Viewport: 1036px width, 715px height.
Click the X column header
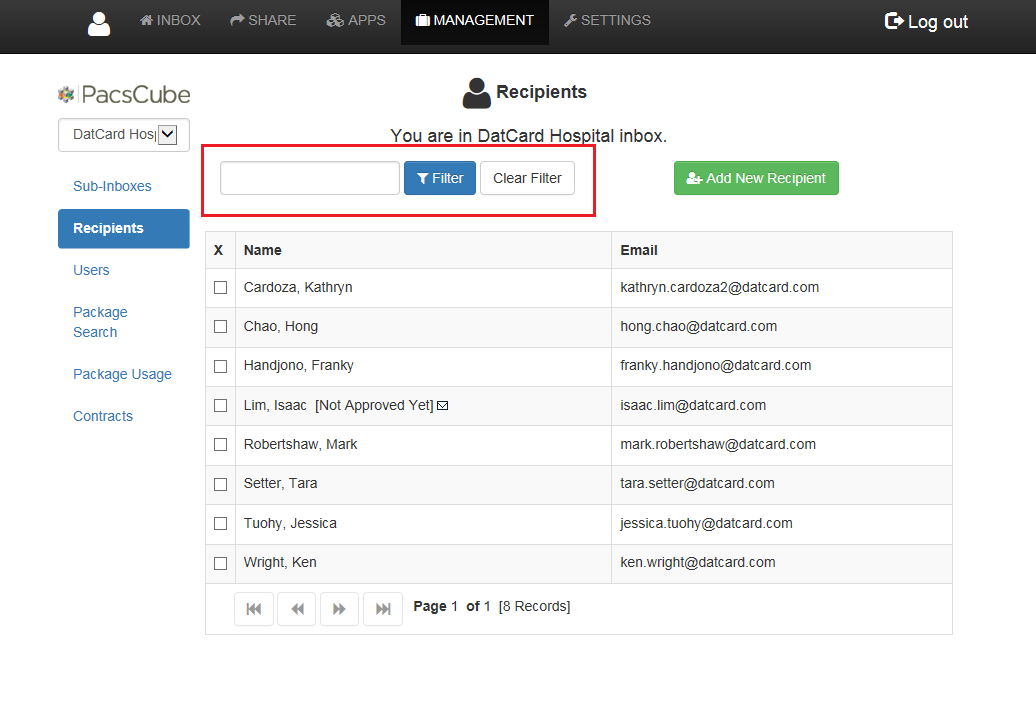tap(219, 250)
